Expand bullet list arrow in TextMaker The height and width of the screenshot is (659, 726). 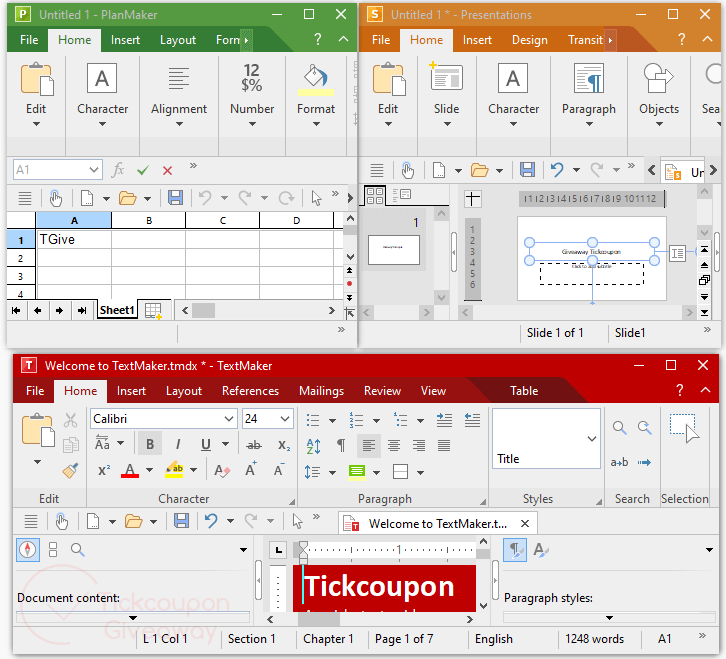332,421
